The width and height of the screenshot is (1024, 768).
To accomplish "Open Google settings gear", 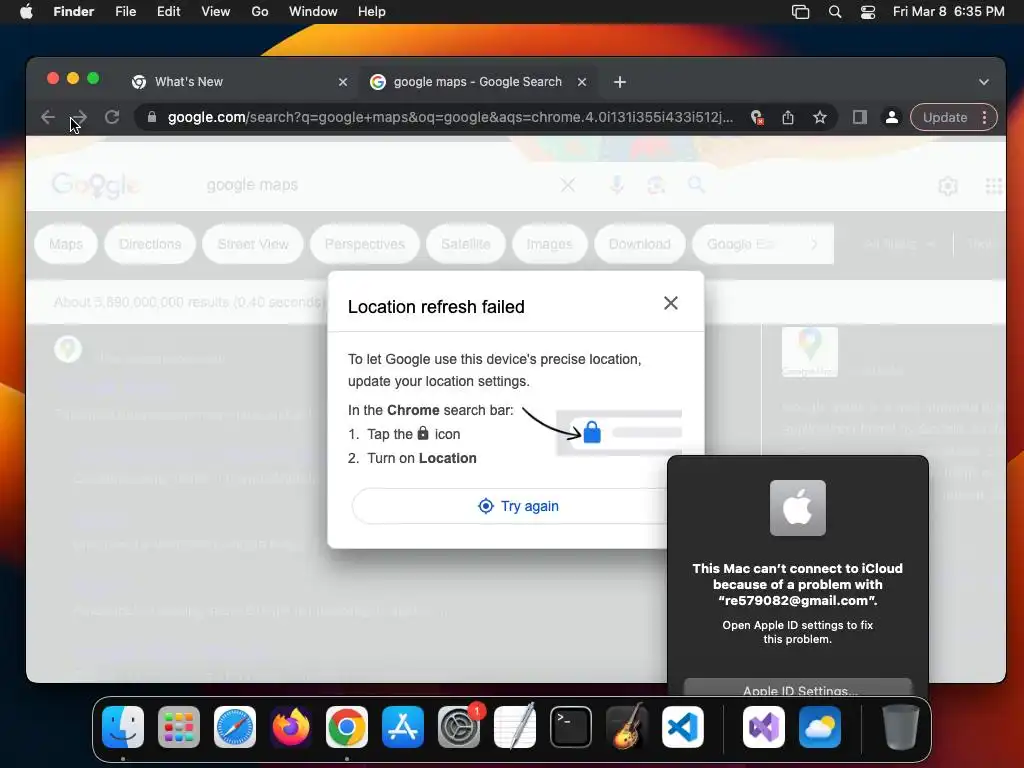I will point(948,187).
